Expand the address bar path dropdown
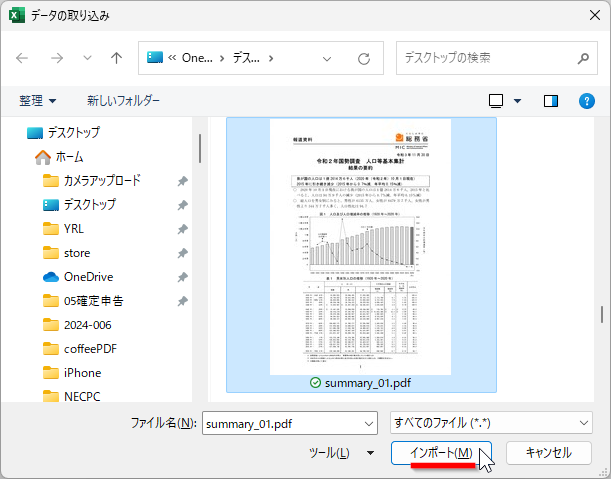This screenshot has height=479, width=611. [x=326, y=58]
